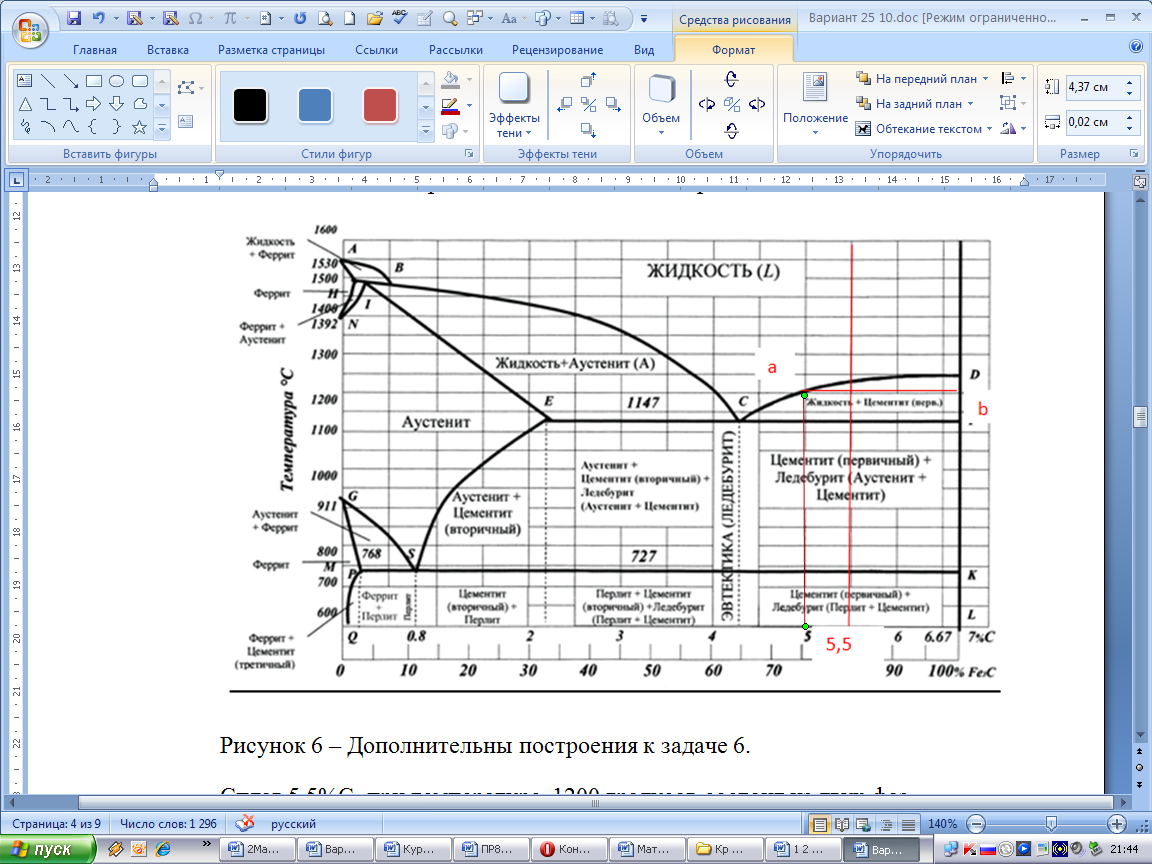
Task: Expand На задний план arrow
Action: pos(970,104)
